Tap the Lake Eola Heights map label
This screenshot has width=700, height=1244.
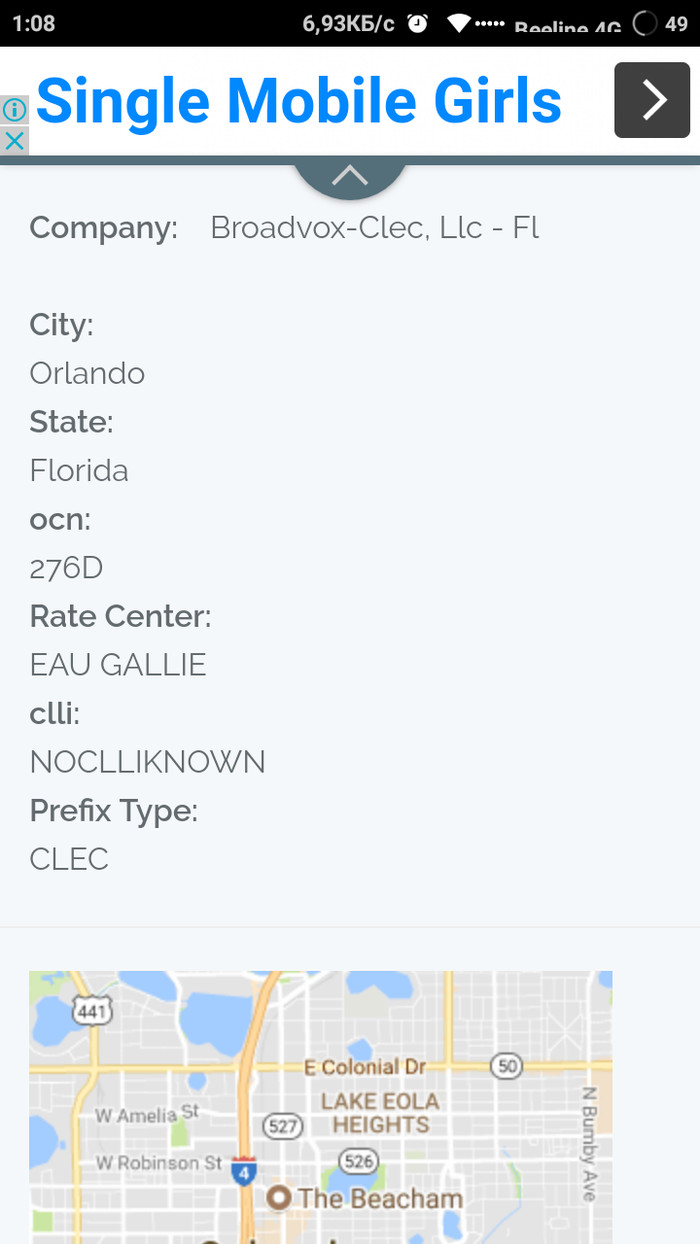pyautogui.click(x=380, y=1113)
